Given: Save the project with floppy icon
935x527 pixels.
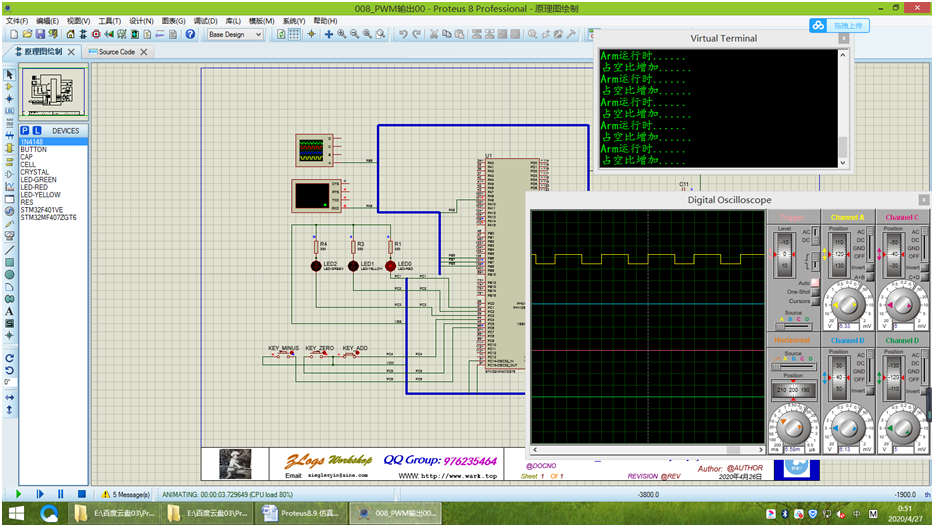Looking at the screenshot, I should 40,35.
